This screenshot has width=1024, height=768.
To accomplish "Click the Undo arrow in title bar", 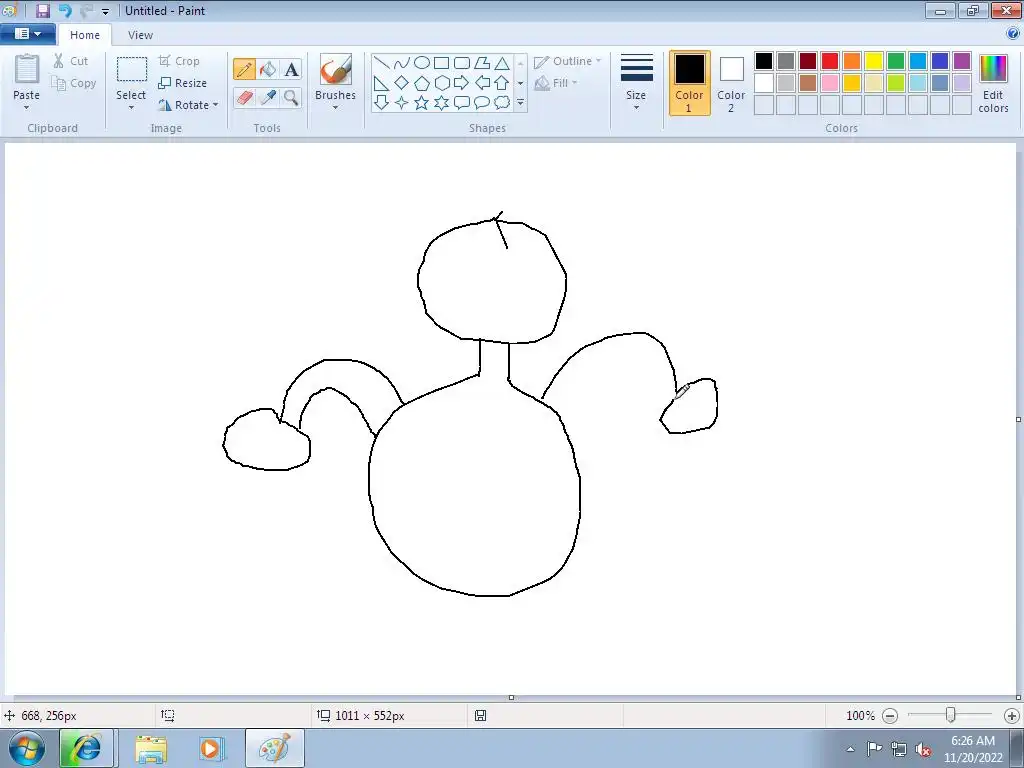I will click(x=65, y=10).
